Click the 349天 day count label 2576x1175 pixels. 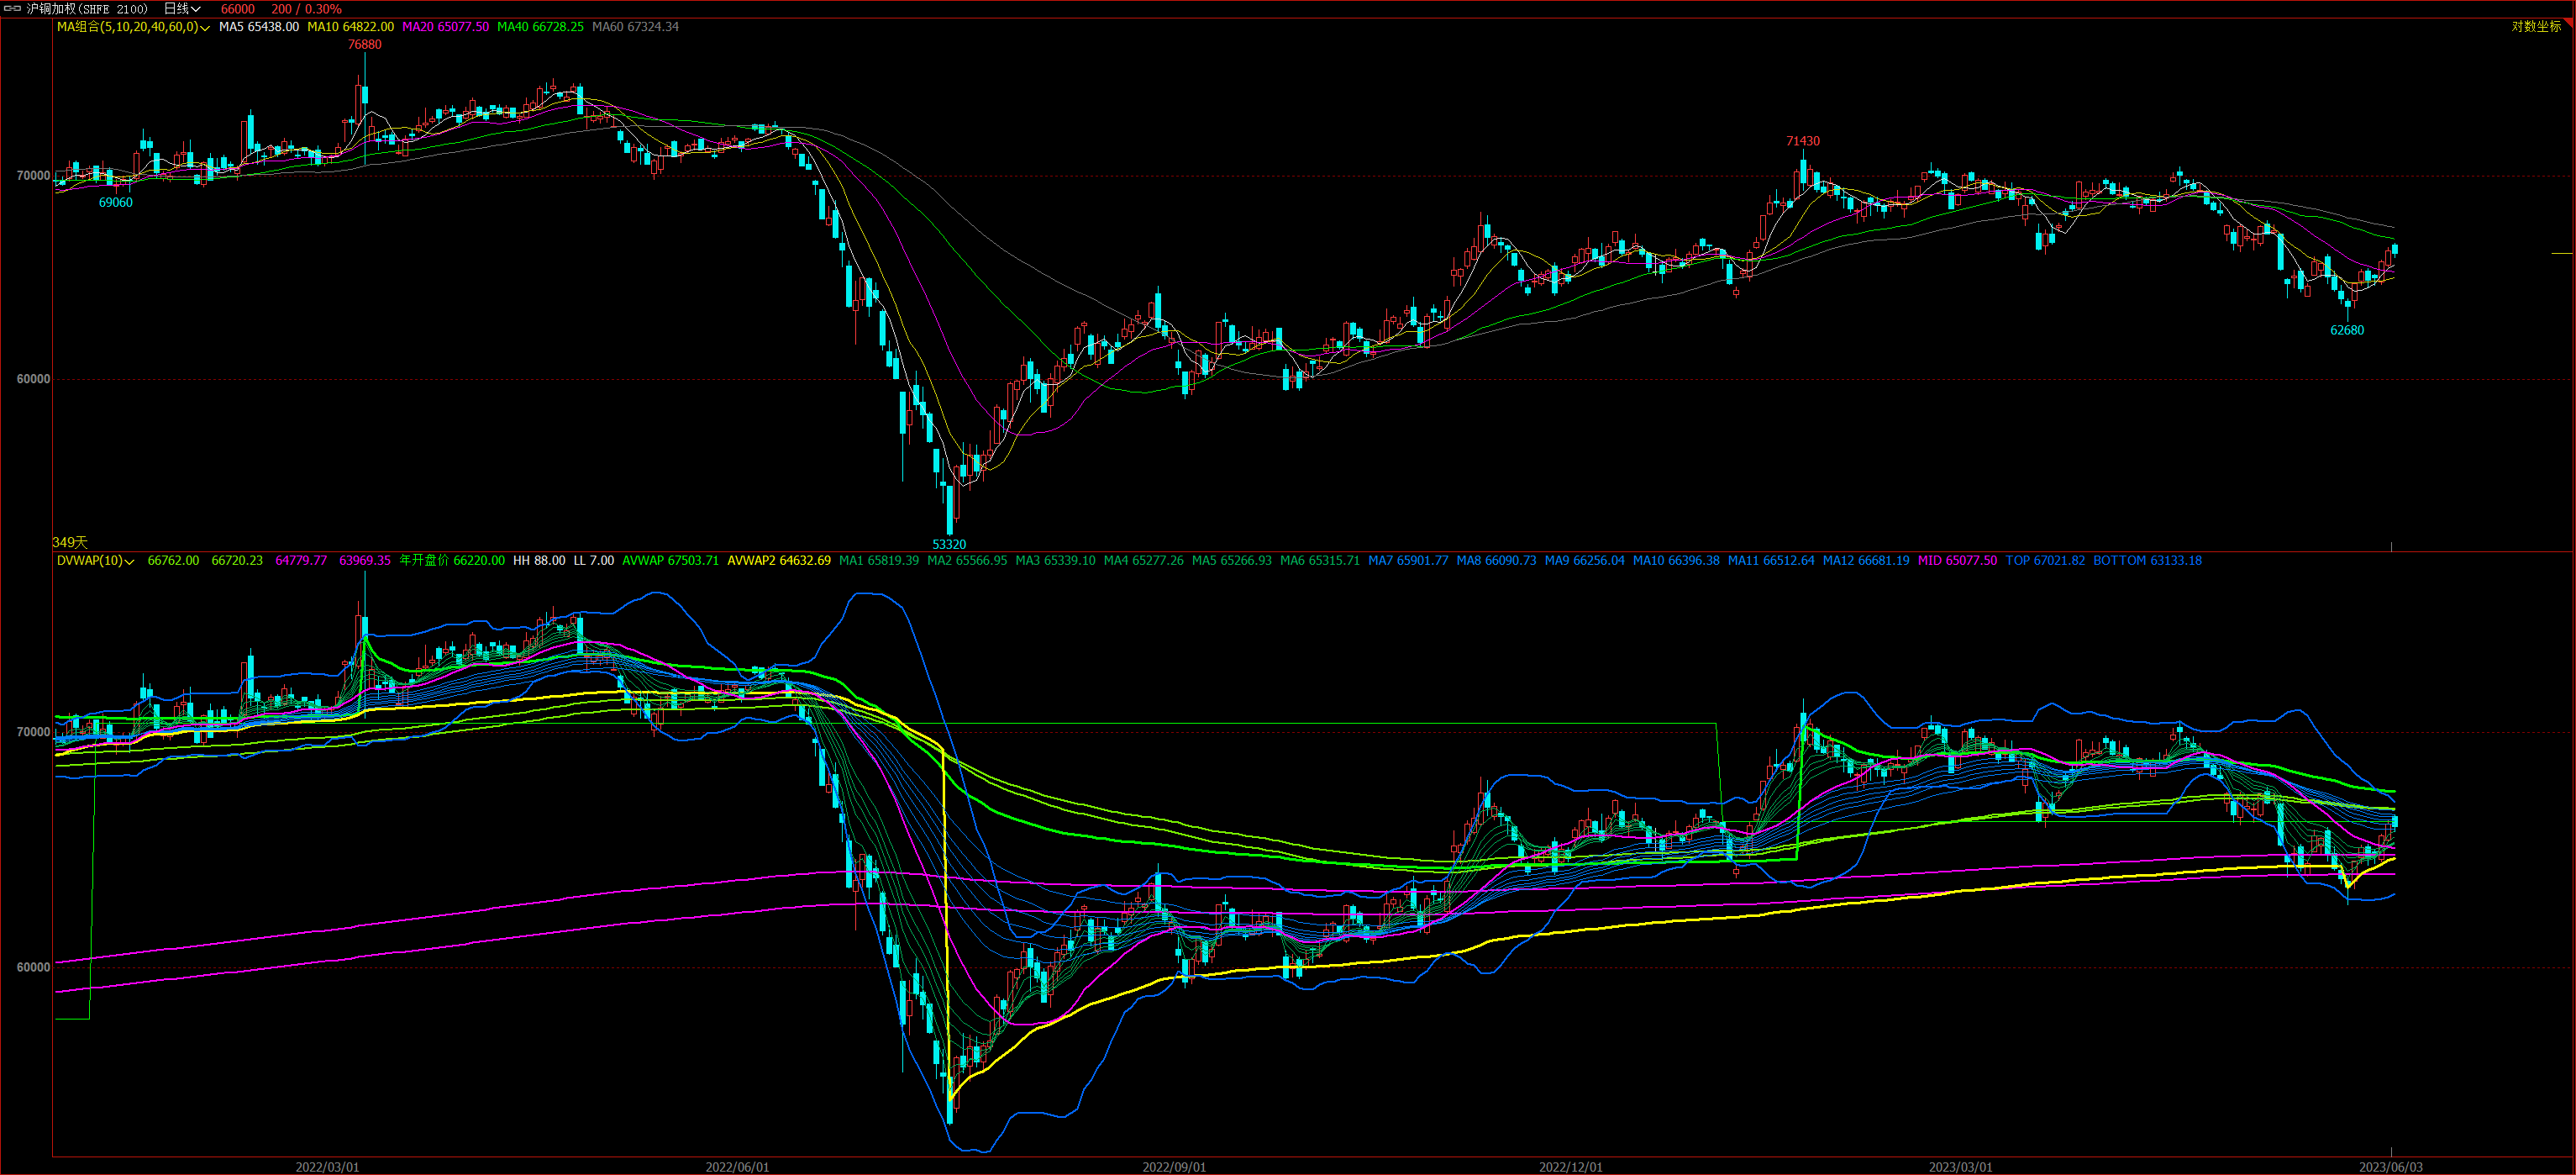pyautogui.click(x=70, y=542)
